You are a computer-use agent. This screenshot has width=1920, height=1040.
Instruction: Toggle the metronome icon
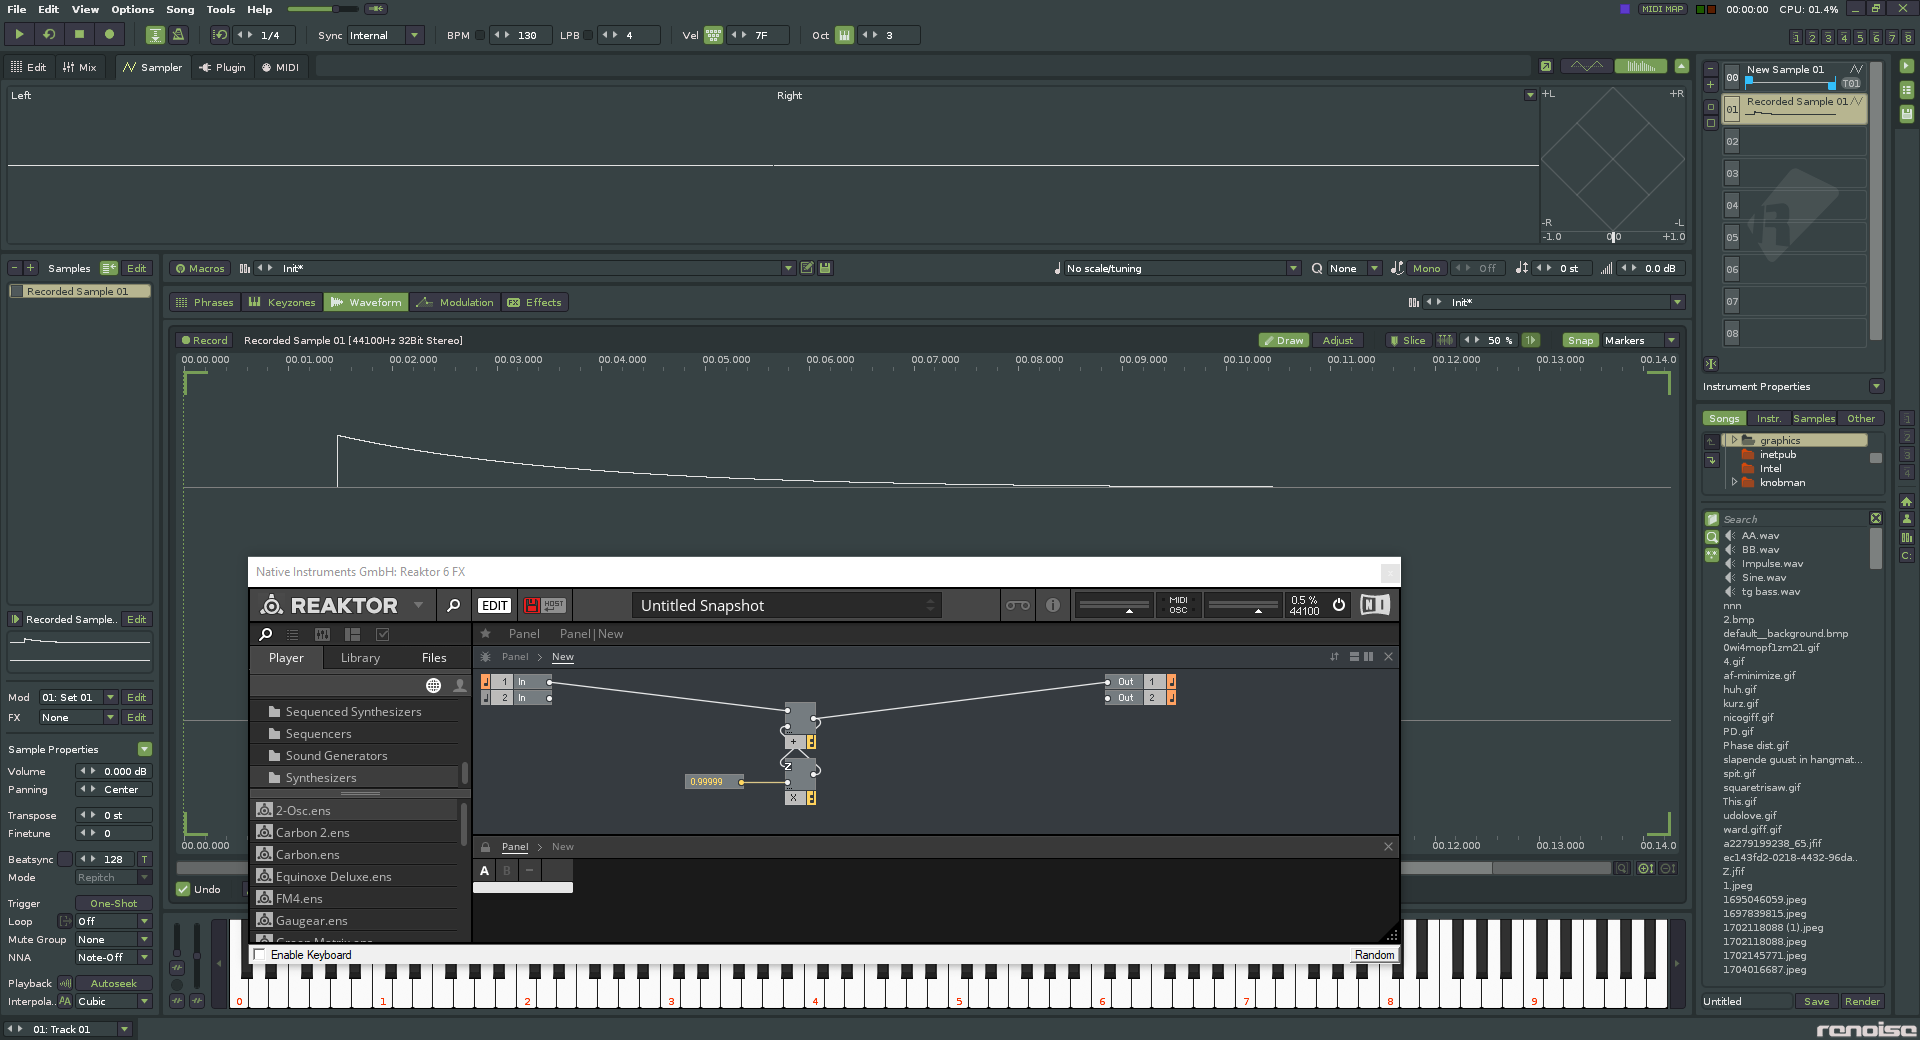tap(178, 35)
